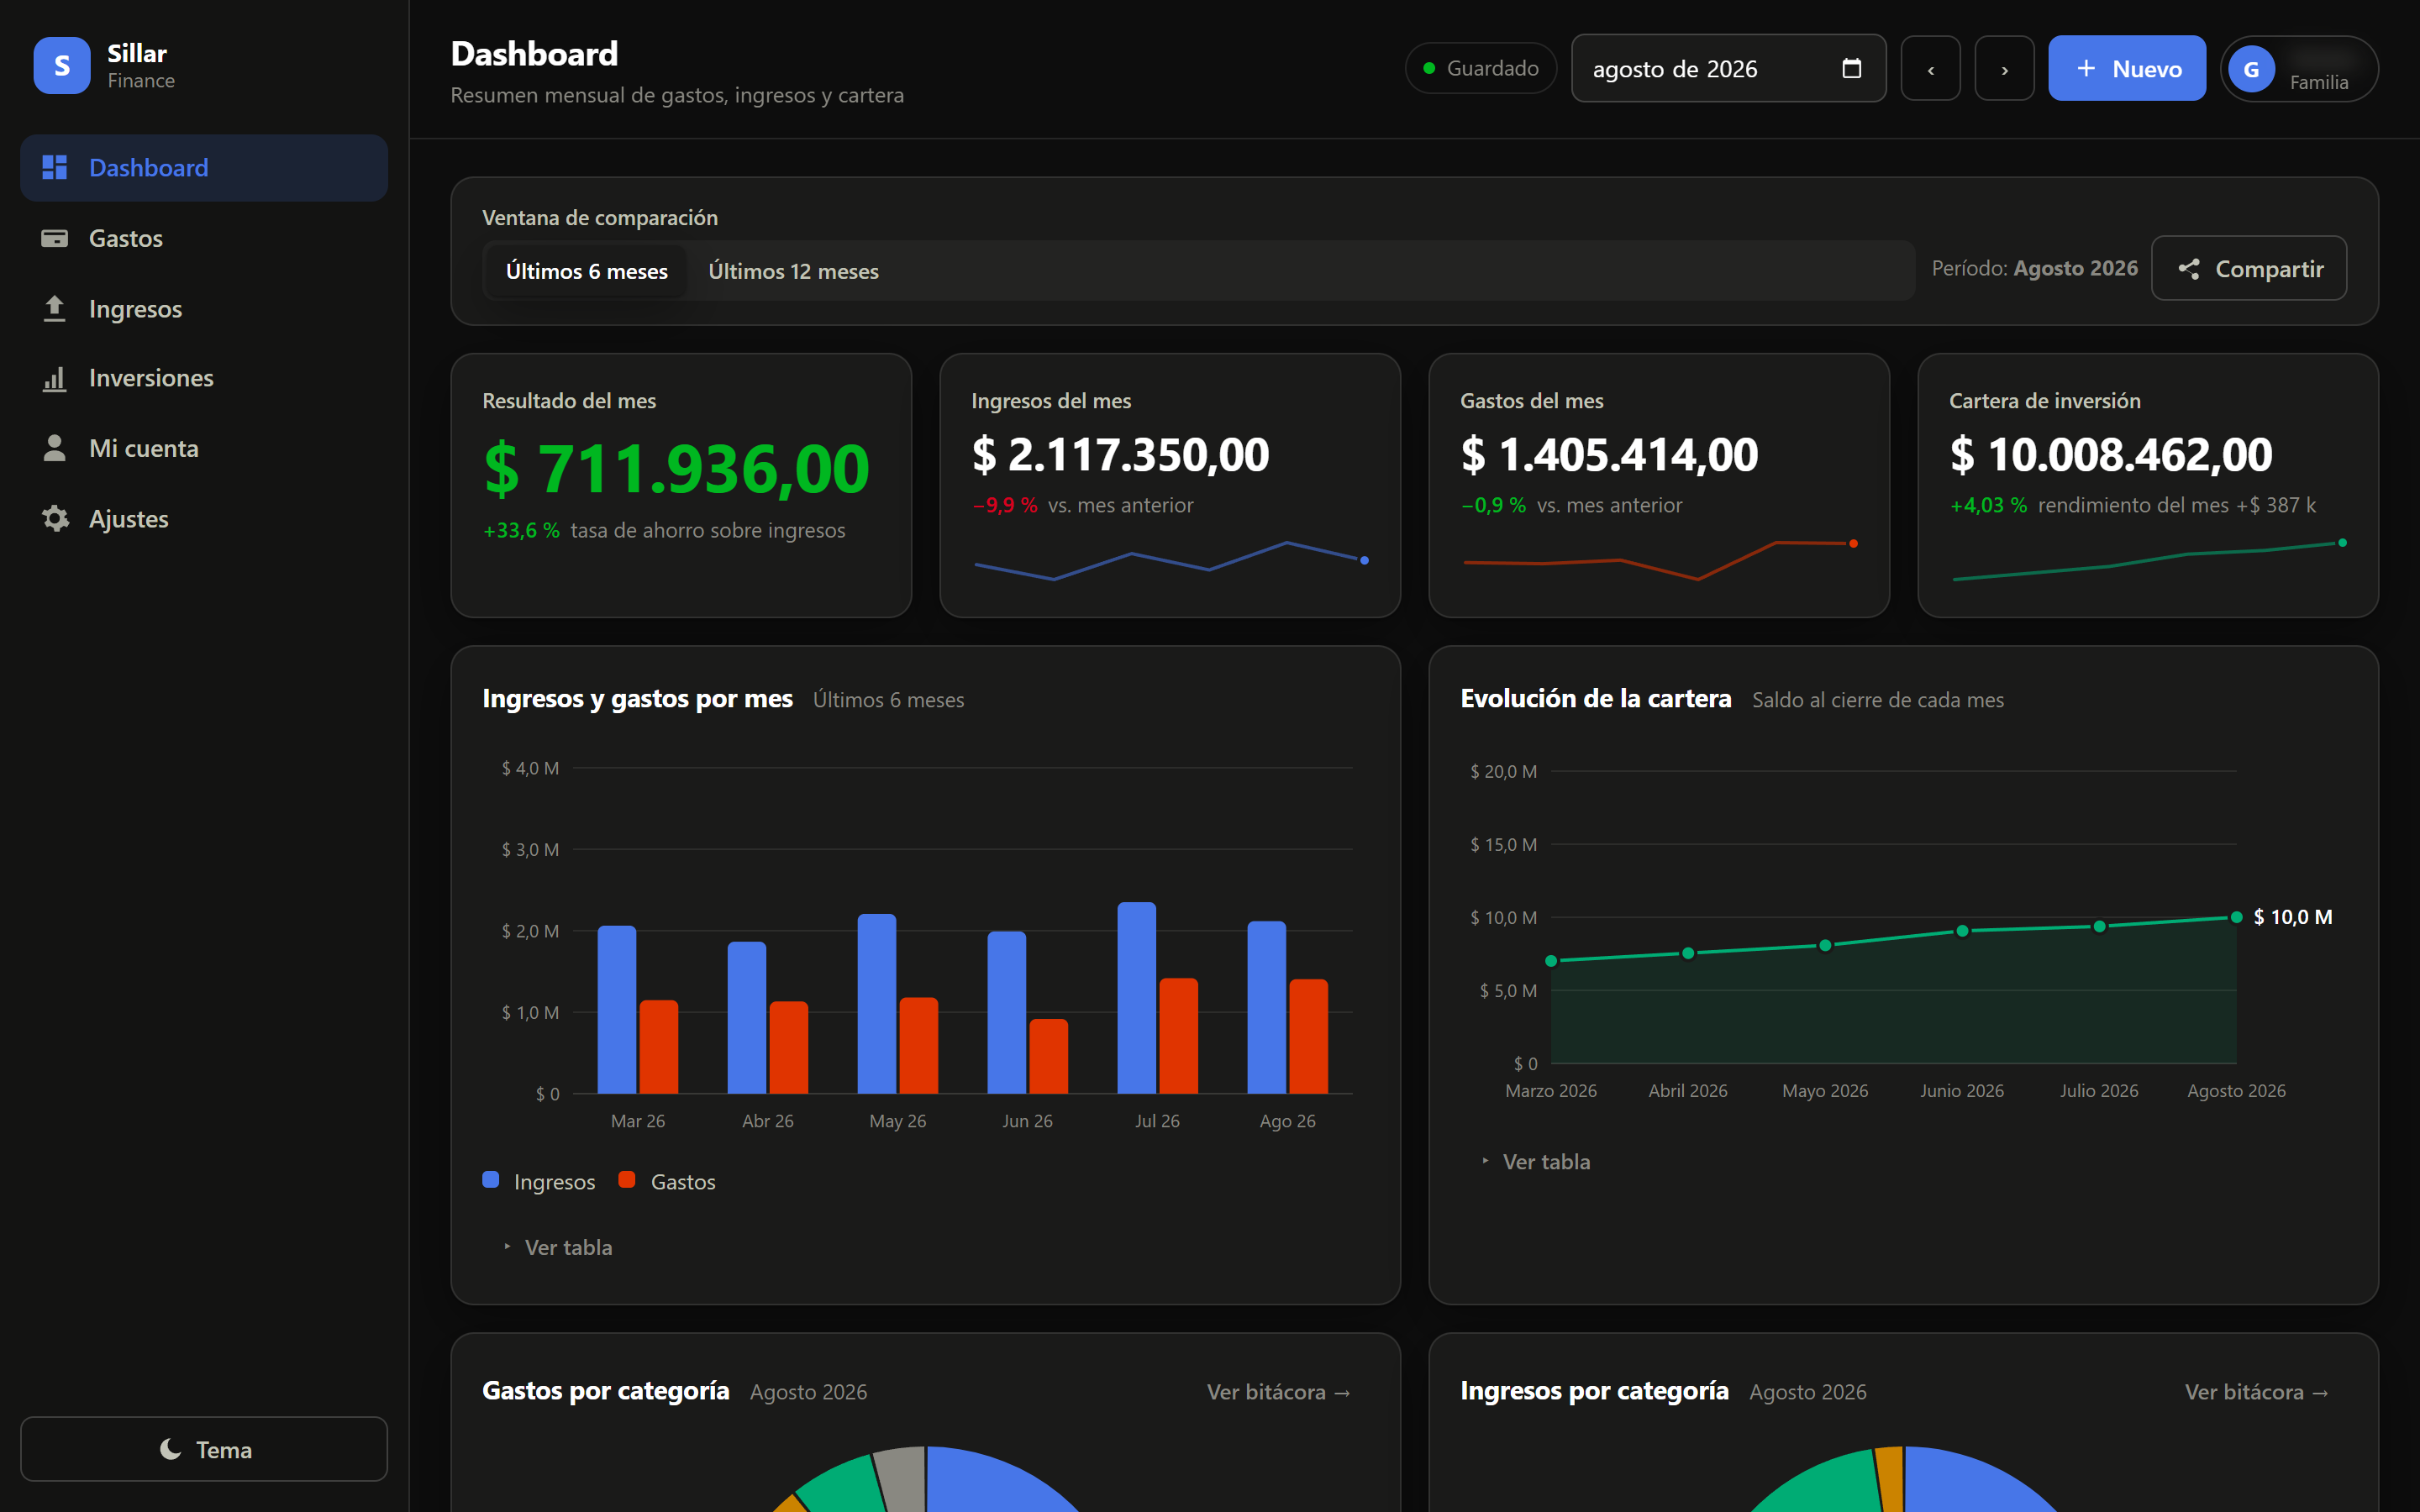Click the Agosto 2026 point on cartera chart
Image resolution: width=2420 pixels, height=1512 pixels.
point(2236,917)
